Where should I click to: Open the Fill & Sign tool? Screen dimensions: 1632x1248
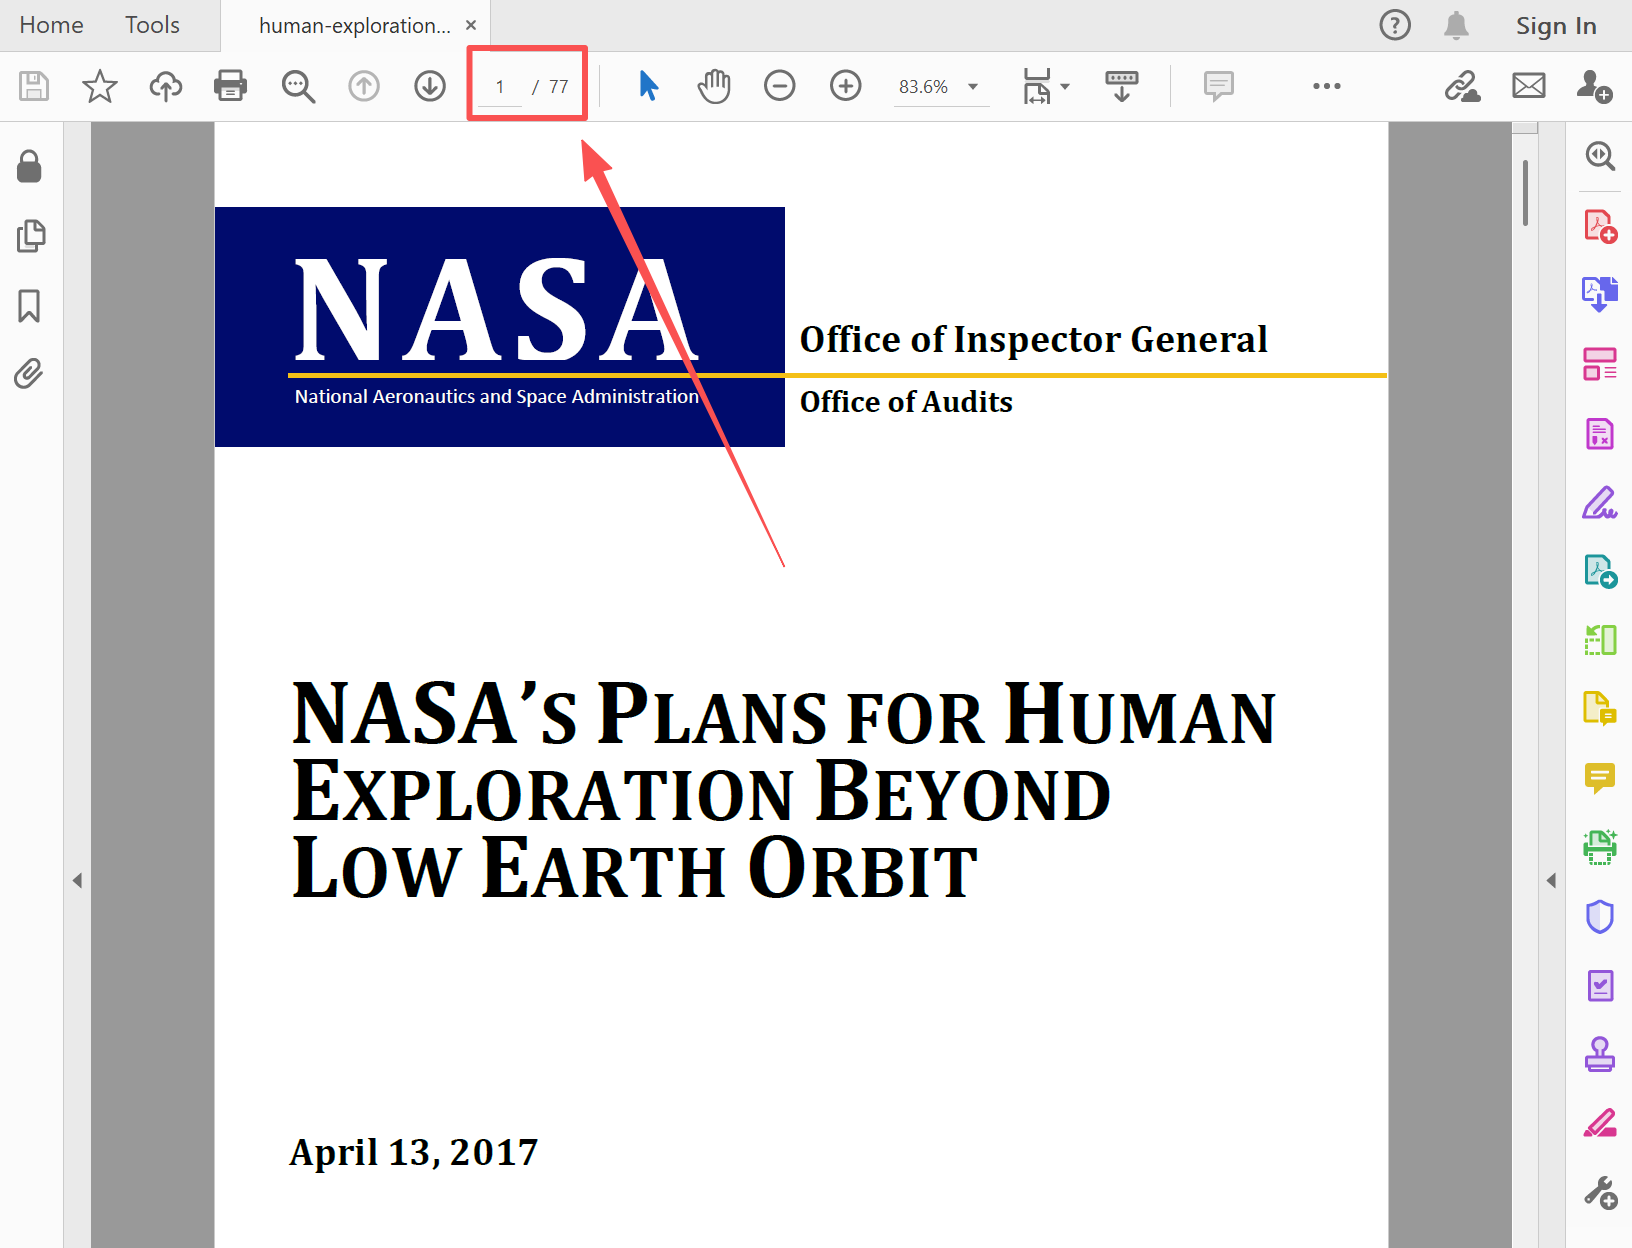[x=1600, y=502]
